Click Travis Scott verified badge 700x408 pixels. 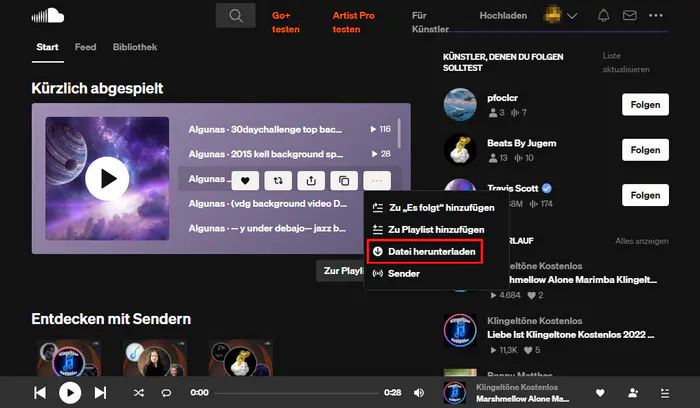547,188
